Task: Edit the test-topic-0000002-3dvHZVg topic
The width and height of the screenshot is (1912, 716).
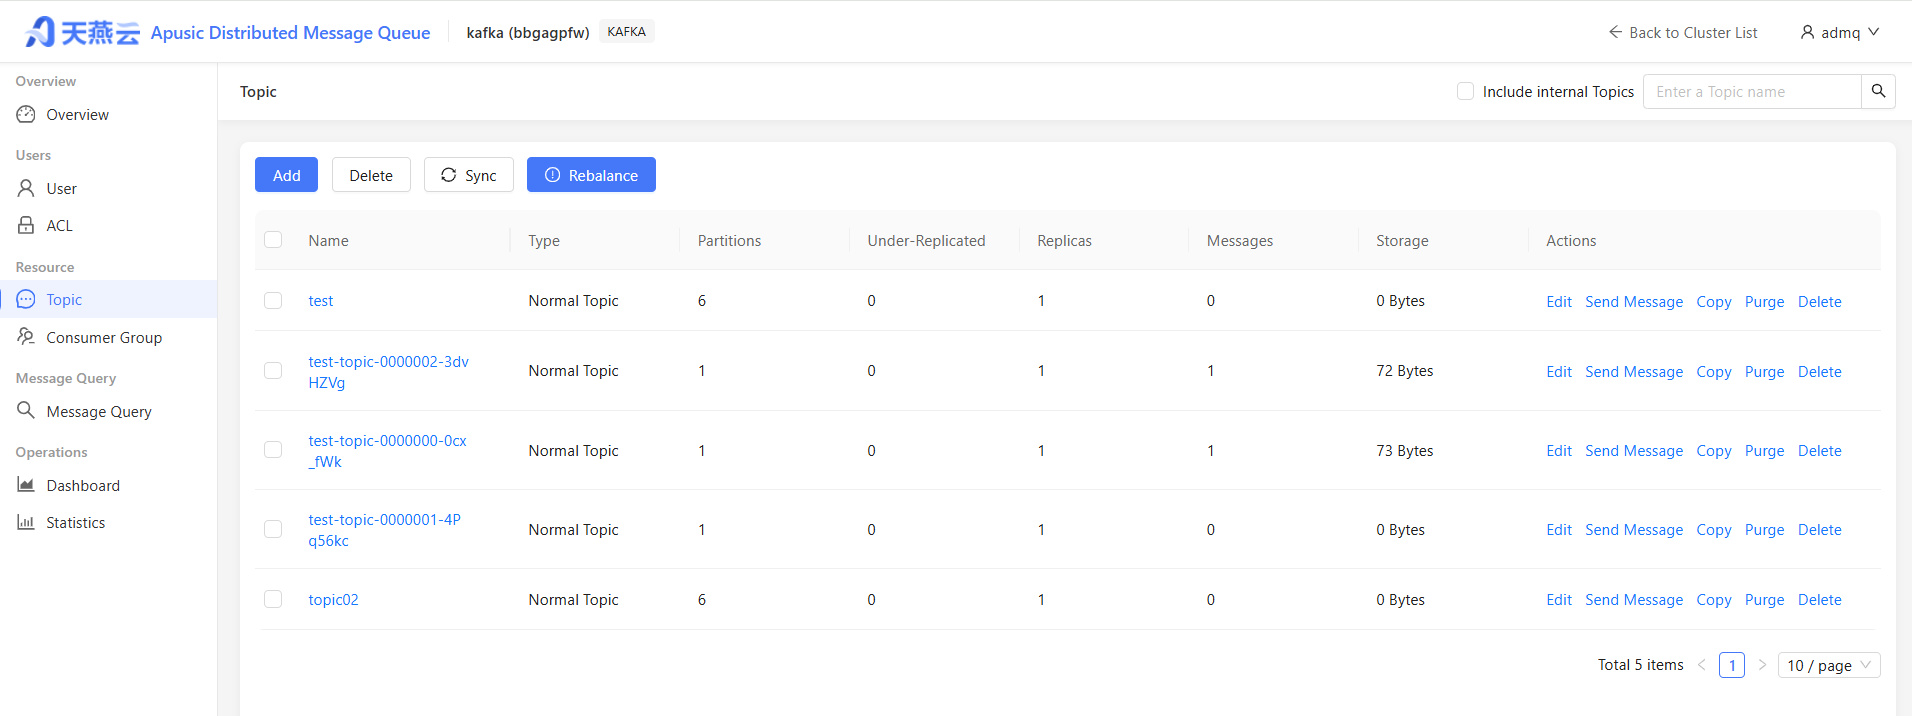Action: click(1559, 371)
